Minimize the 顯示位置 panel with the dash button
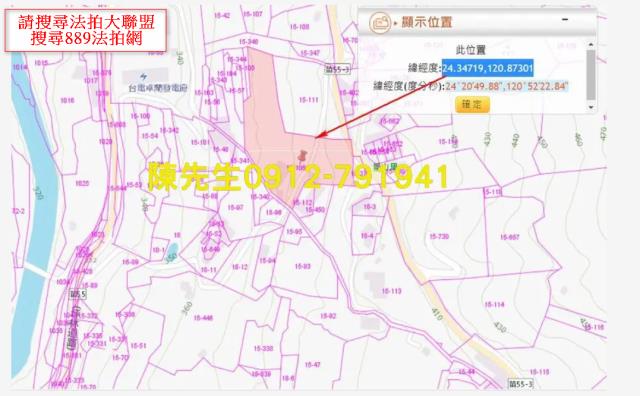This screenshot has height=396, width=640. coord(565,19)
